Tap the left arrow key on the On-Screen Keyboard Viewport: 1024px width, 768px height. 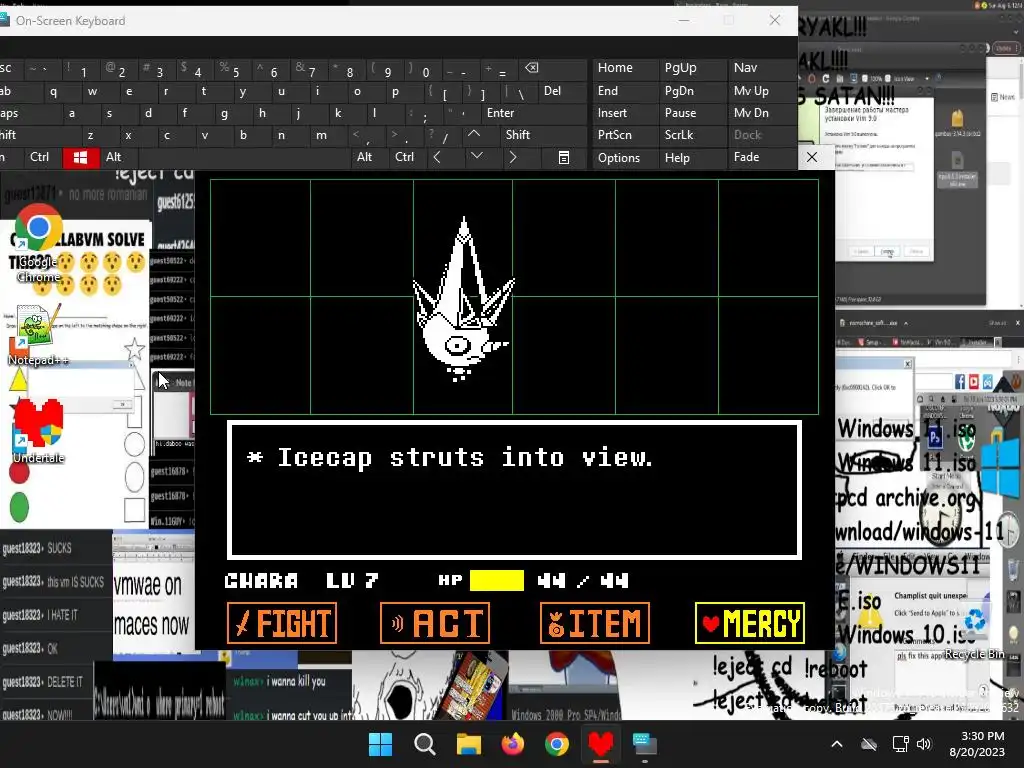point(437,157)
